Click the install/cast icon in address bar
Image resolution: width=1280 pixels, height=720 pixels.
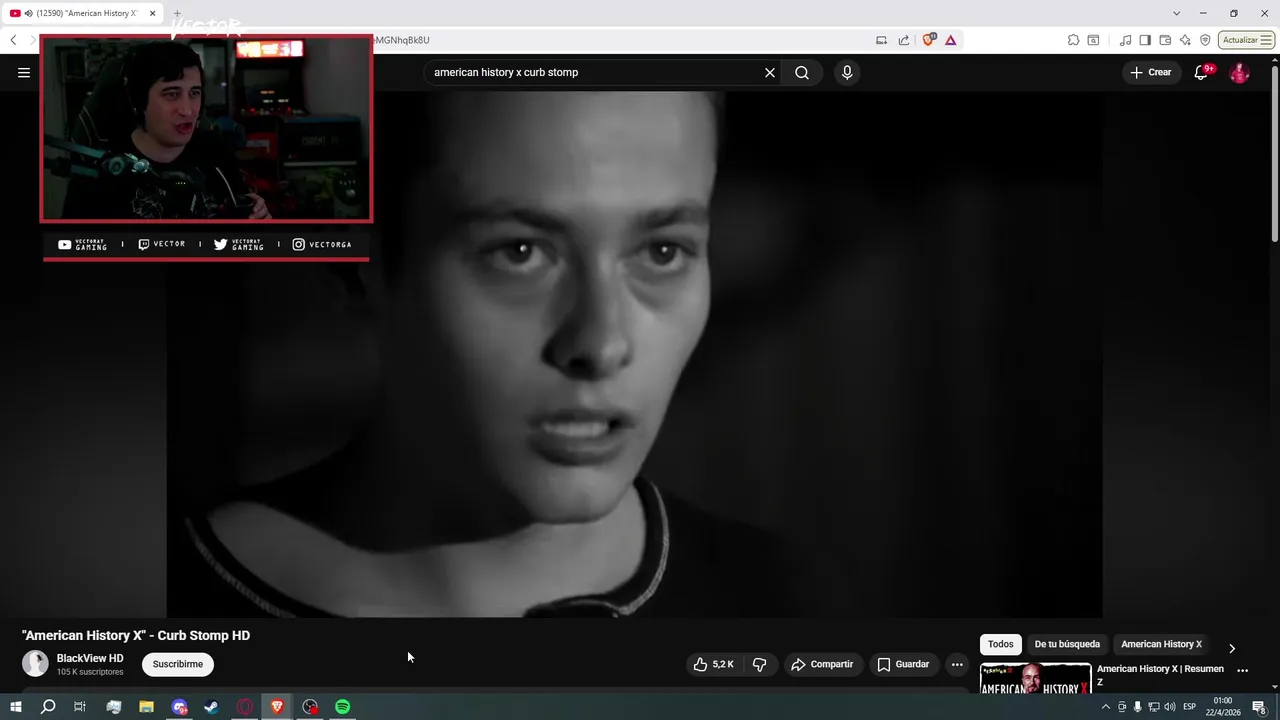(x=881, y=40)
